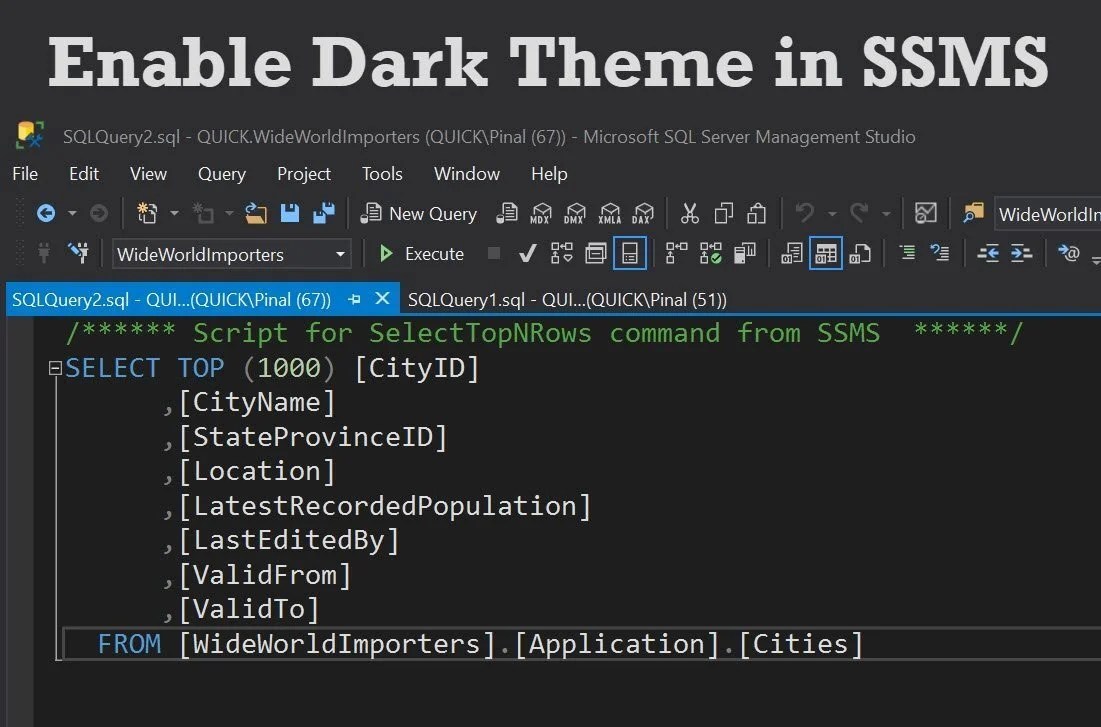1101x727 pixels.
Task: Click the Find in Files folder icon
Action: 973,213
